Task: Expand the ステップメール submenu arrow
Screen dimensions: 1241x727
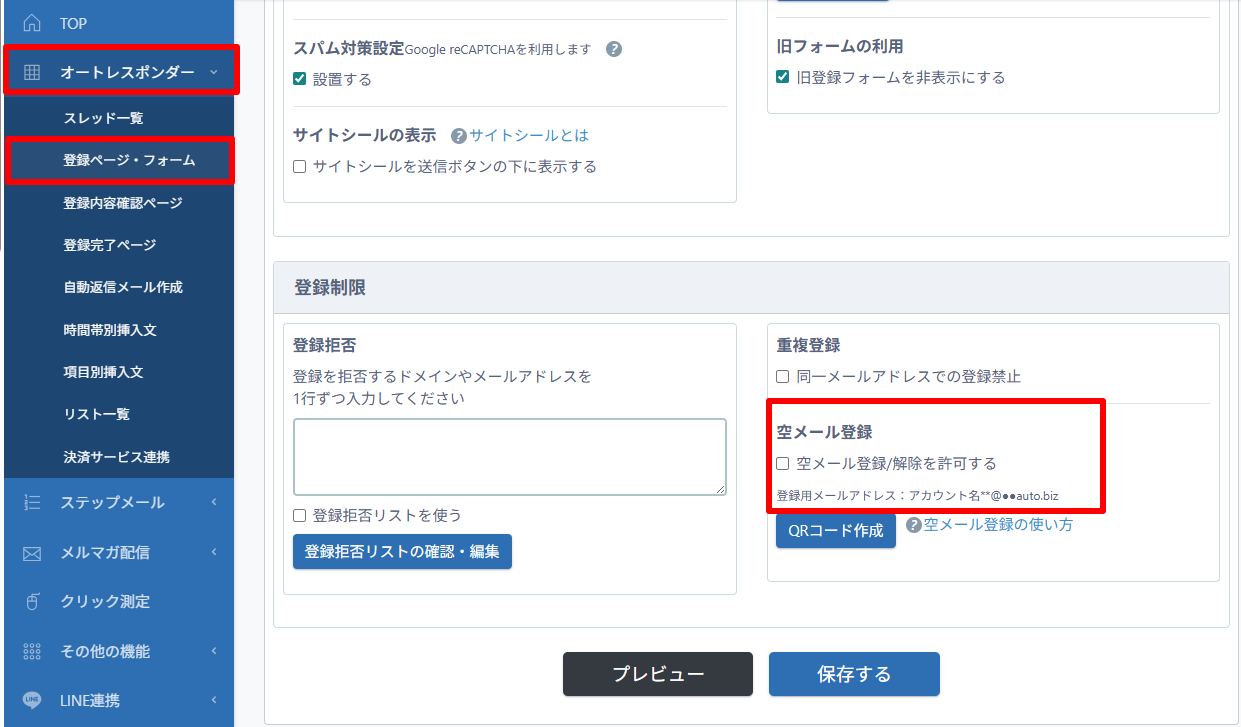Action: [213, 503]
